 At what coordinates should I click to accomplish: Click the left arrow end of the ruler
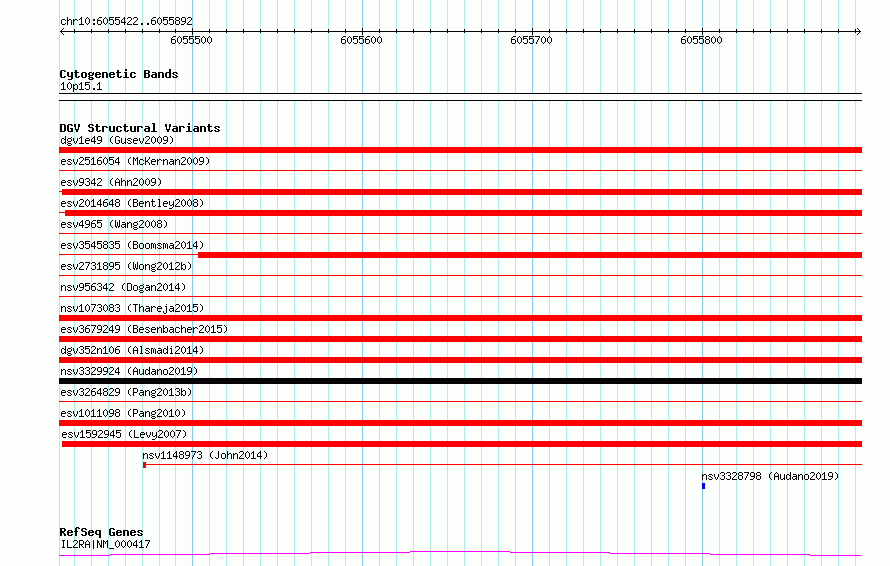coord(62,31)
